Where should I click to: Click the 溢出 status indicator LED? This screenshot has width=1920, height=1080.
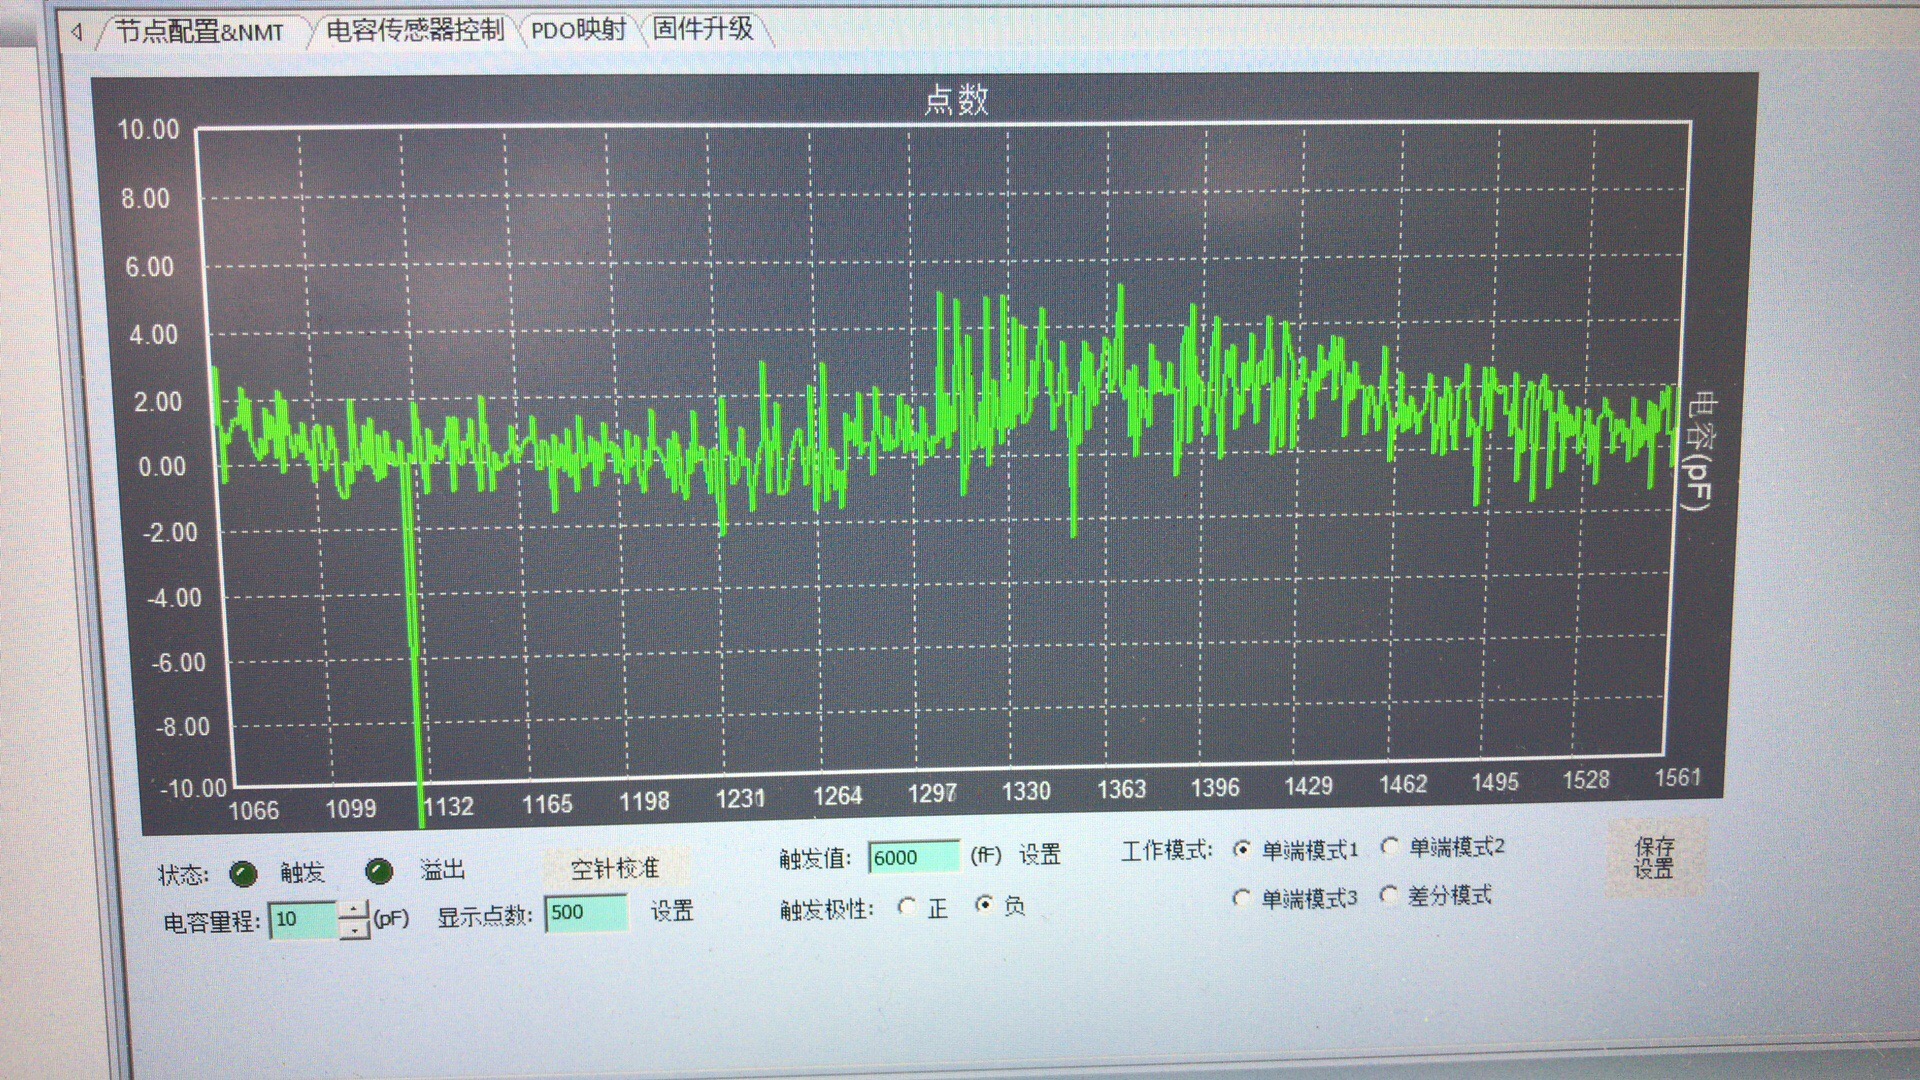pyautogui.click(x=379, y=872)
